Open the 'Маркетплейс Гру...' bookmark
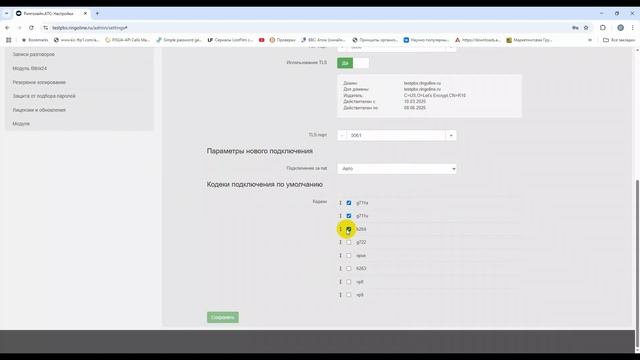Image resolution: width=640 pixels, height=360 pixels. [529, 40]
